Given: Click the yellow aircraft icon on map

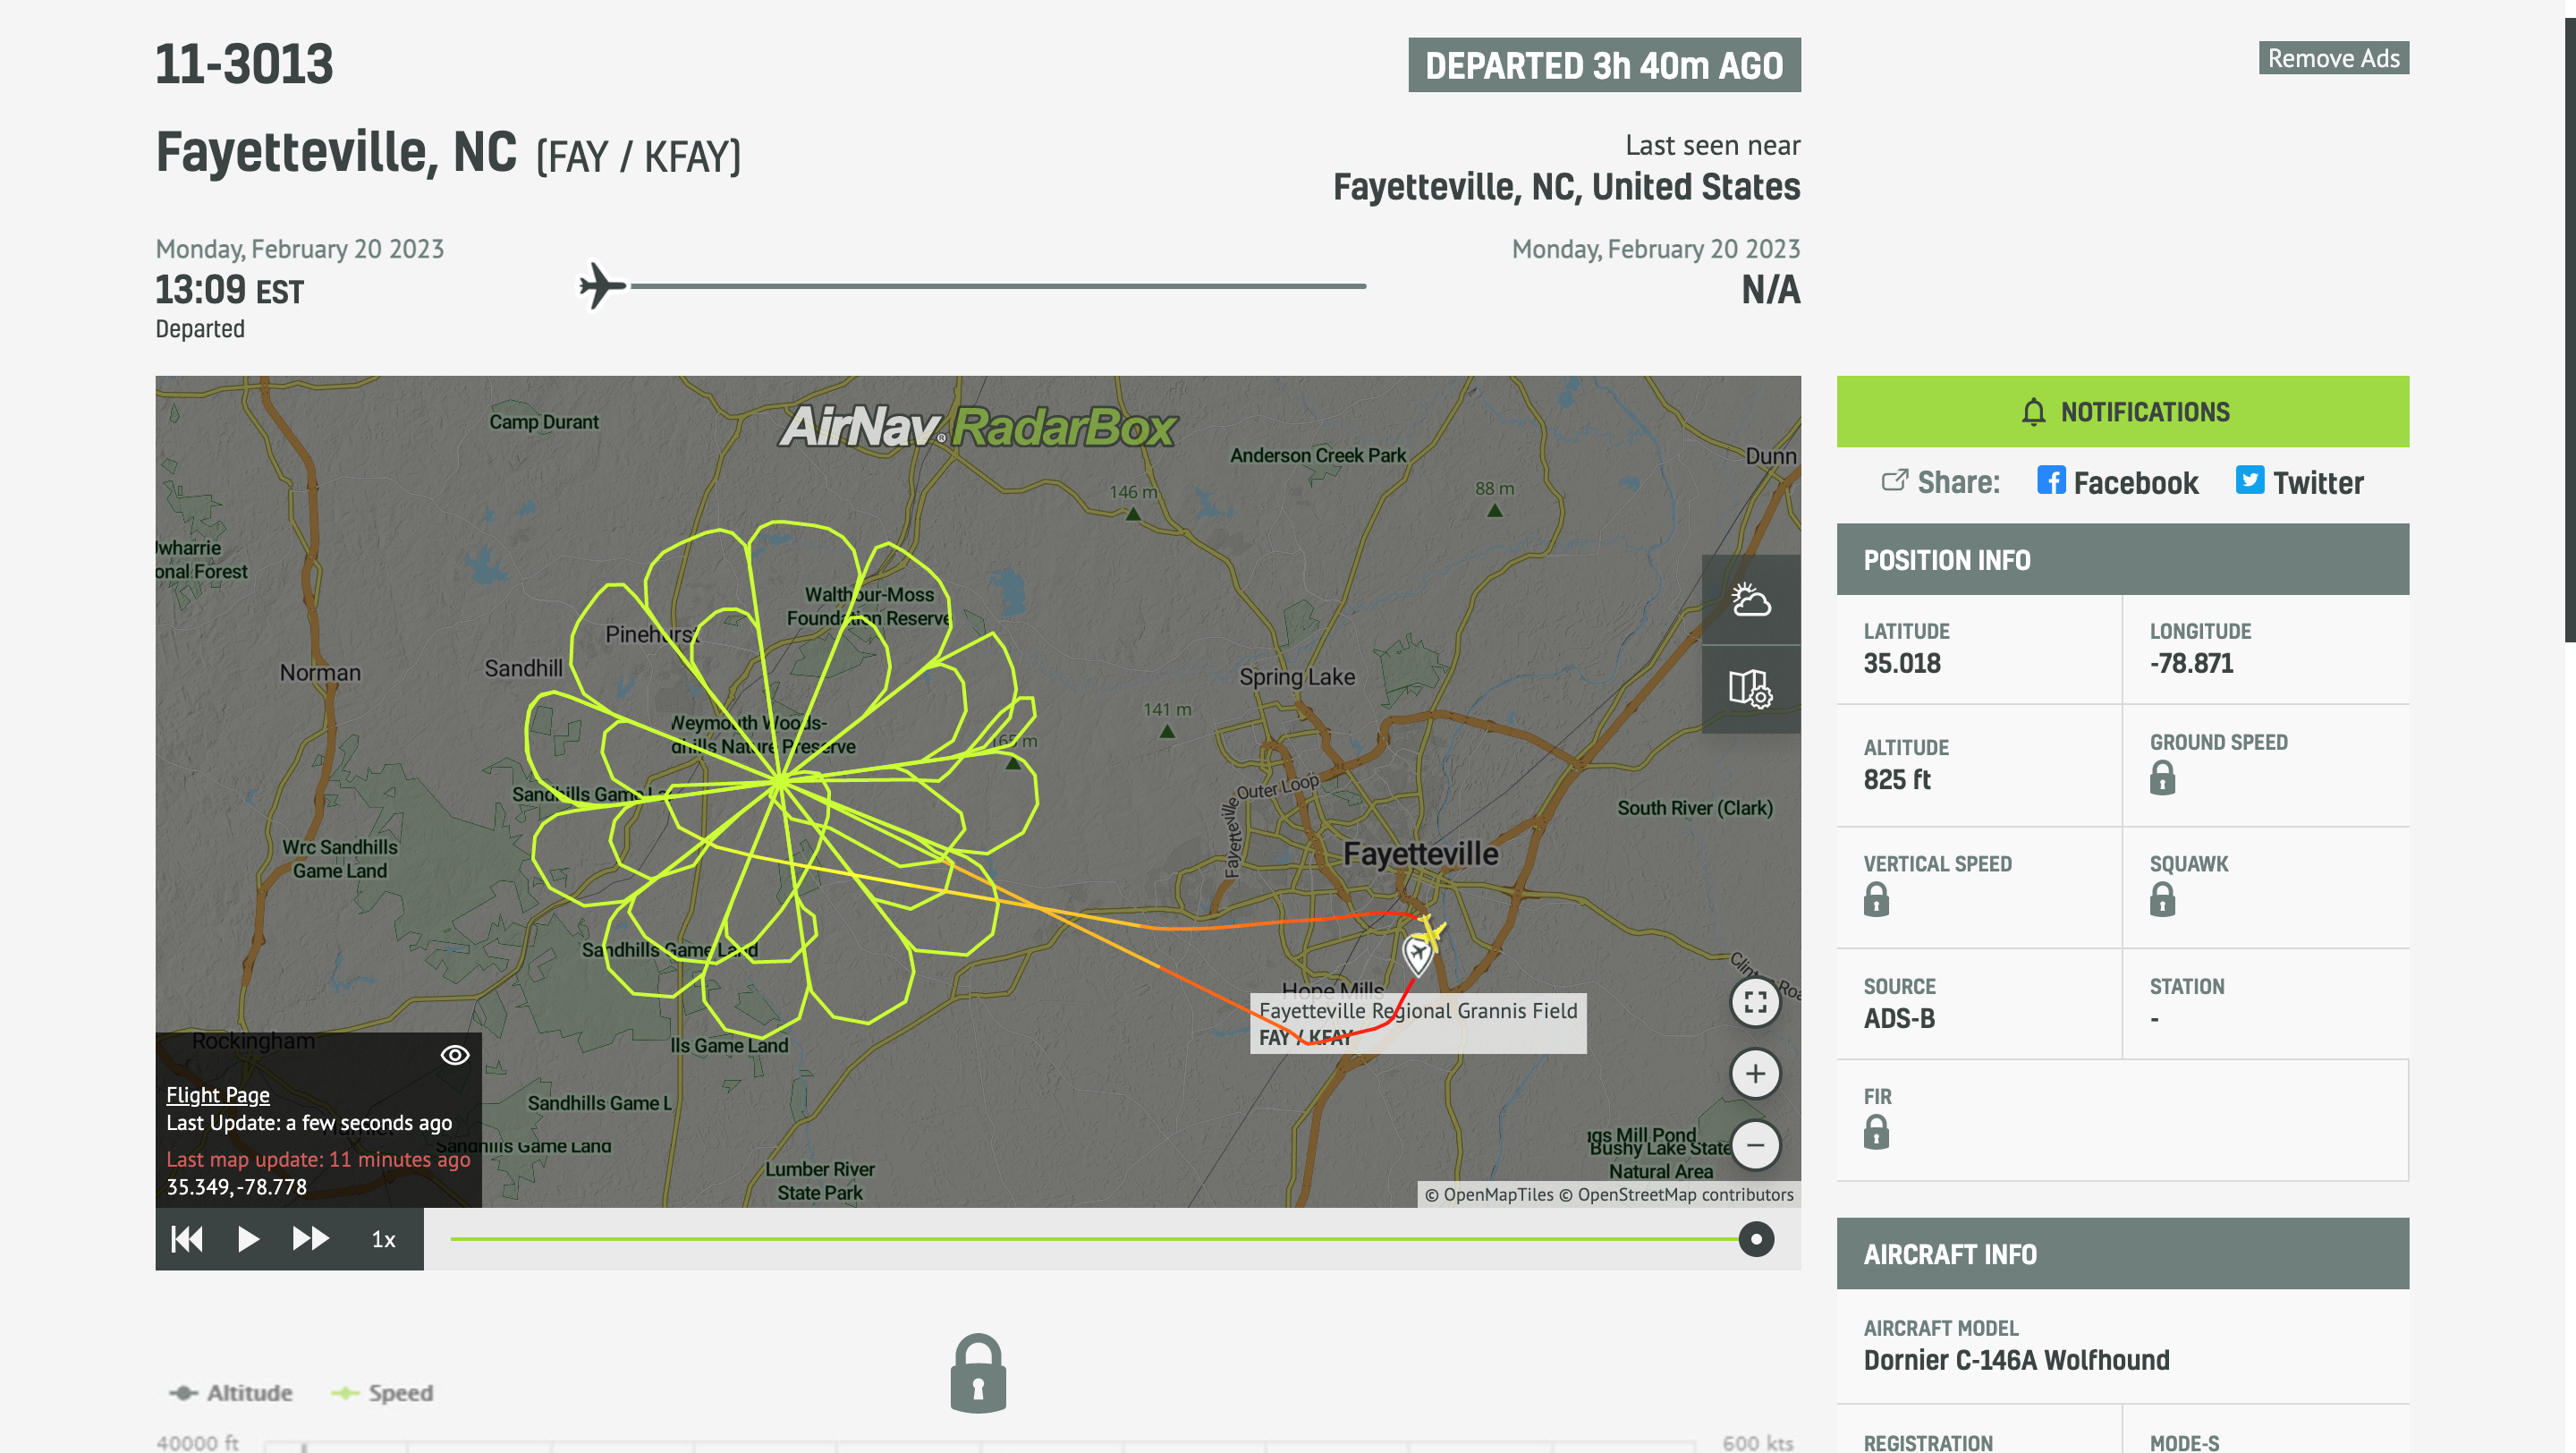Looking at the screenshot, I should pyautogui.click(x=1430, y=934).
